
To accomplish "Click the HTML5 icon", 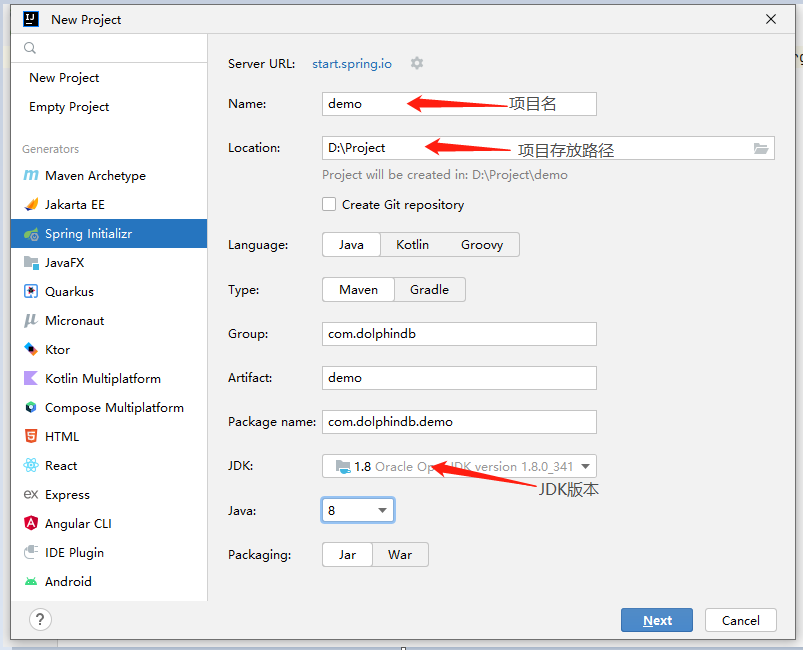I will tap(31, 436).
